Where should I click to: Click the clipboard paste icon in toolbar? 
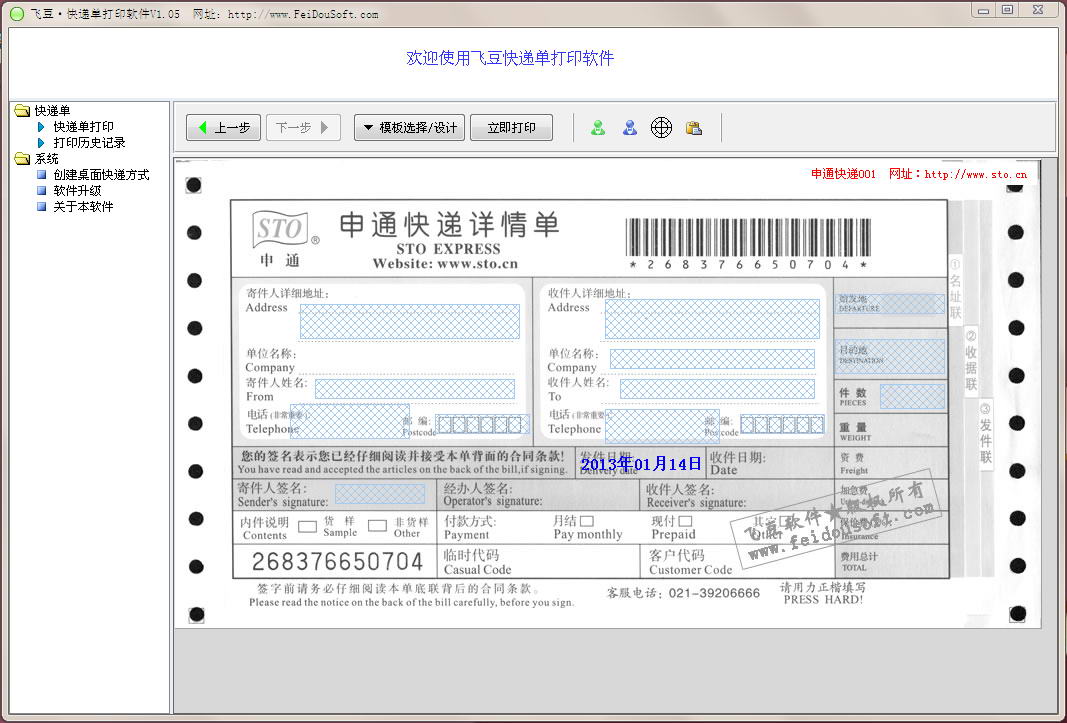click(694, 127)
